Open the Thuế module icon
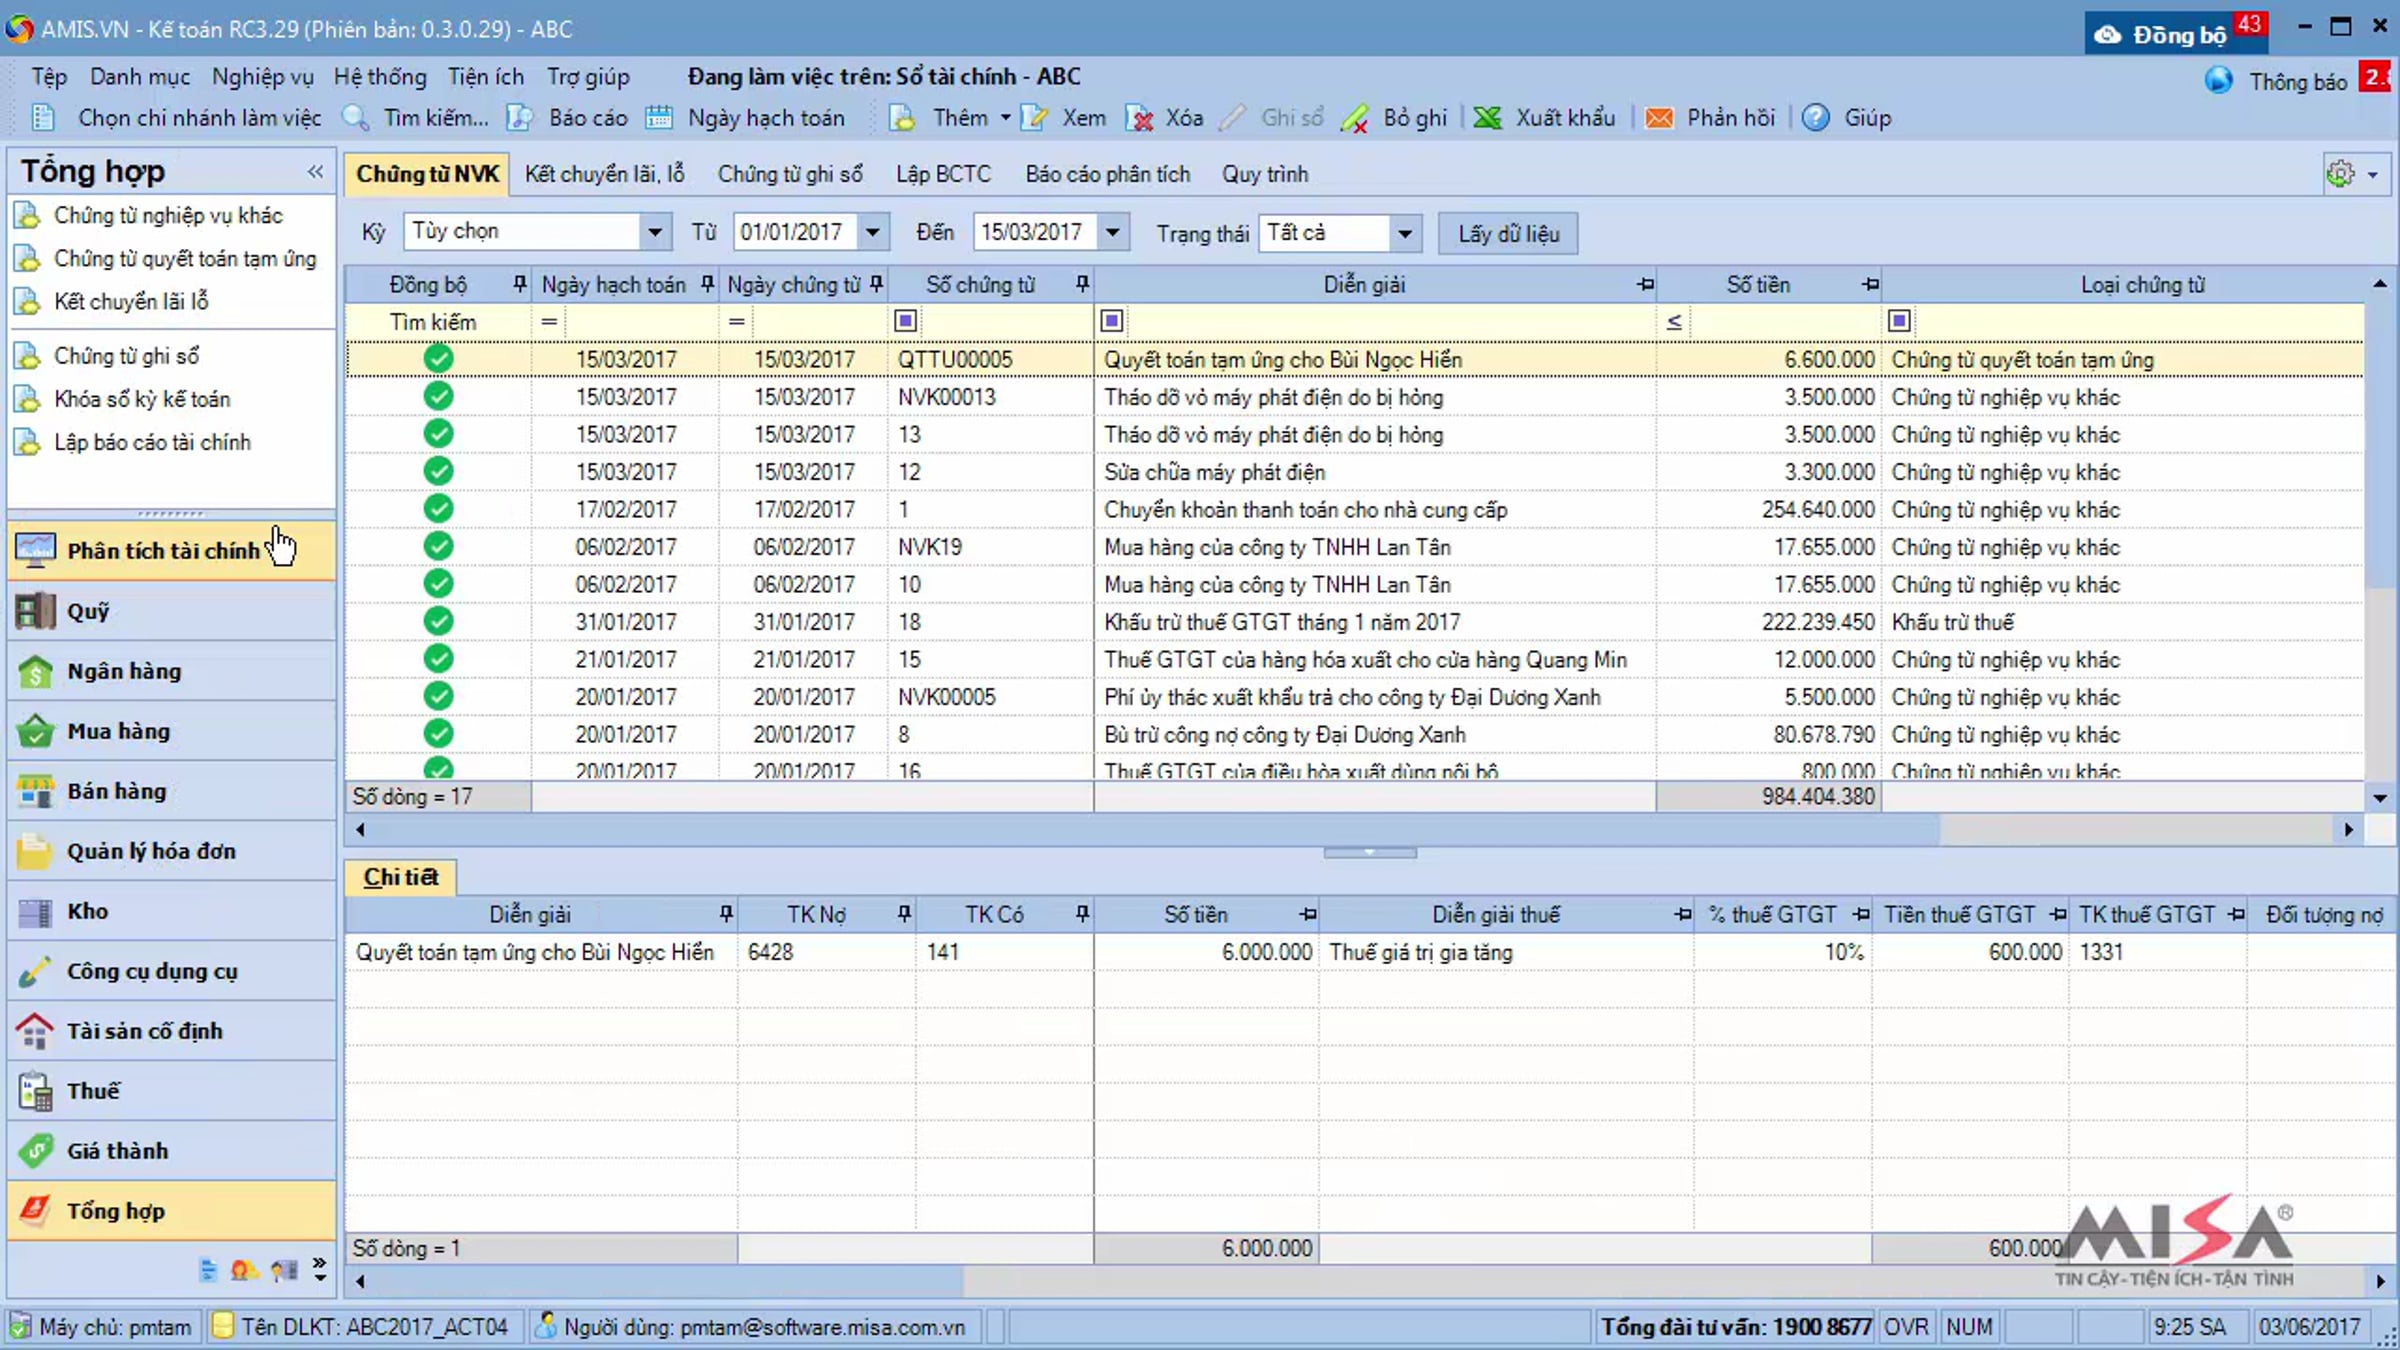 pos(35,1091)
